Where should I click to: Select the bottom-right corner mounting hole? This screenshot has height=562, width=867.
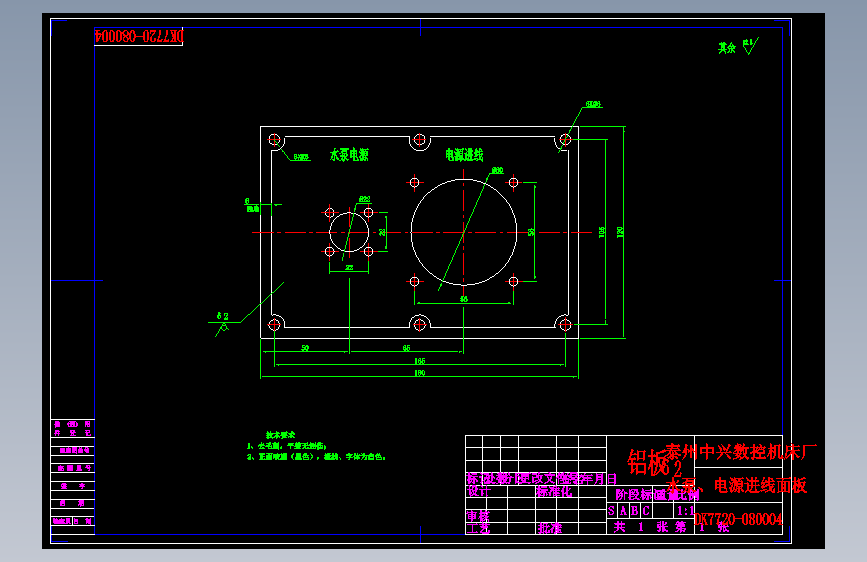click(565, 325)
